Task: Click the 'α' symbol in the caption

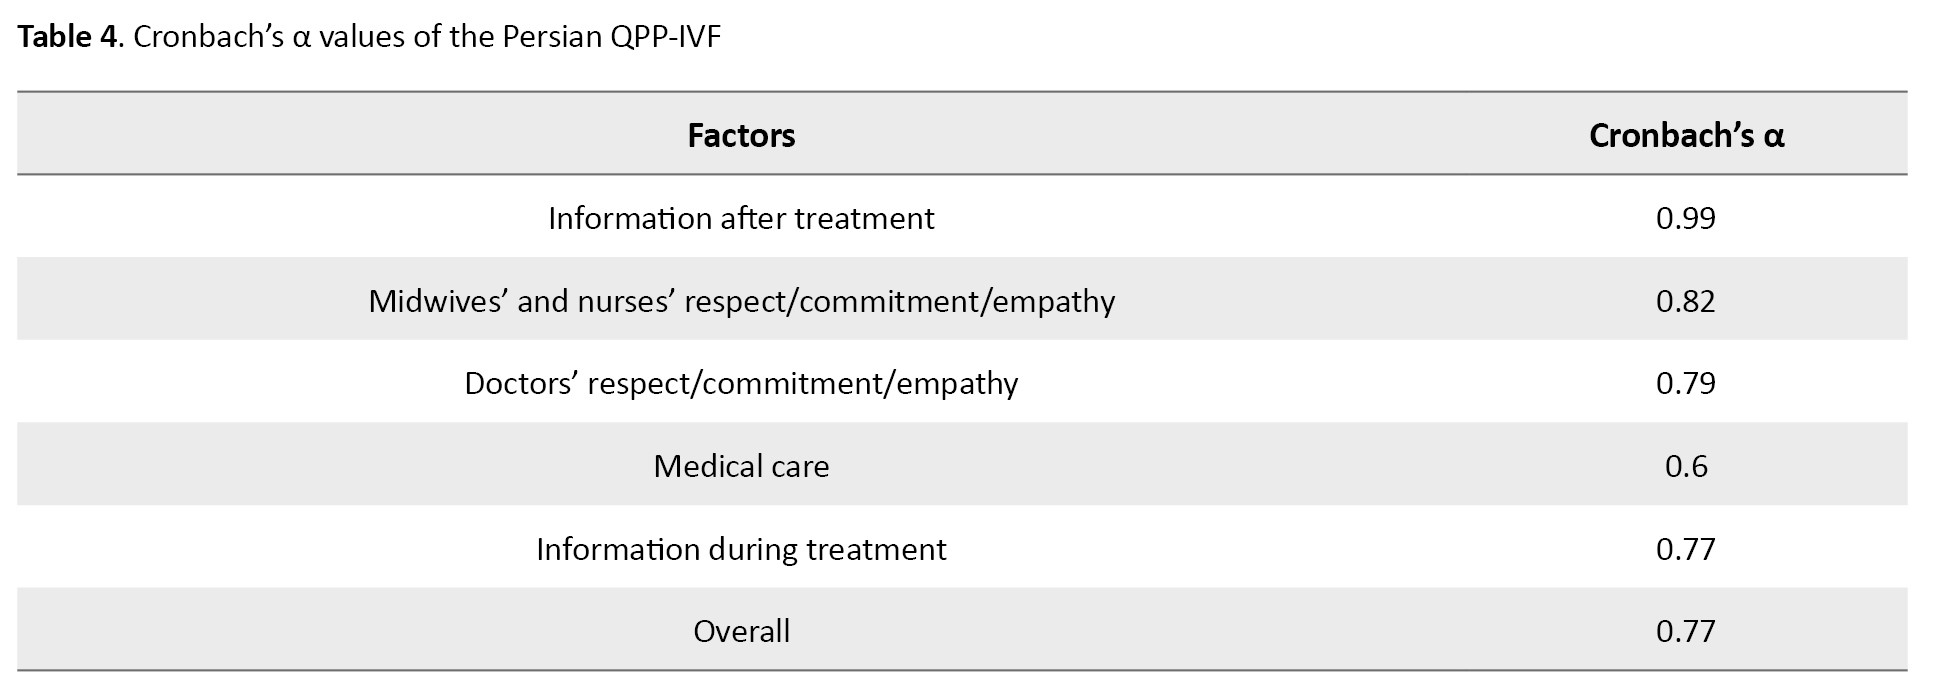Action: (303, 38)
